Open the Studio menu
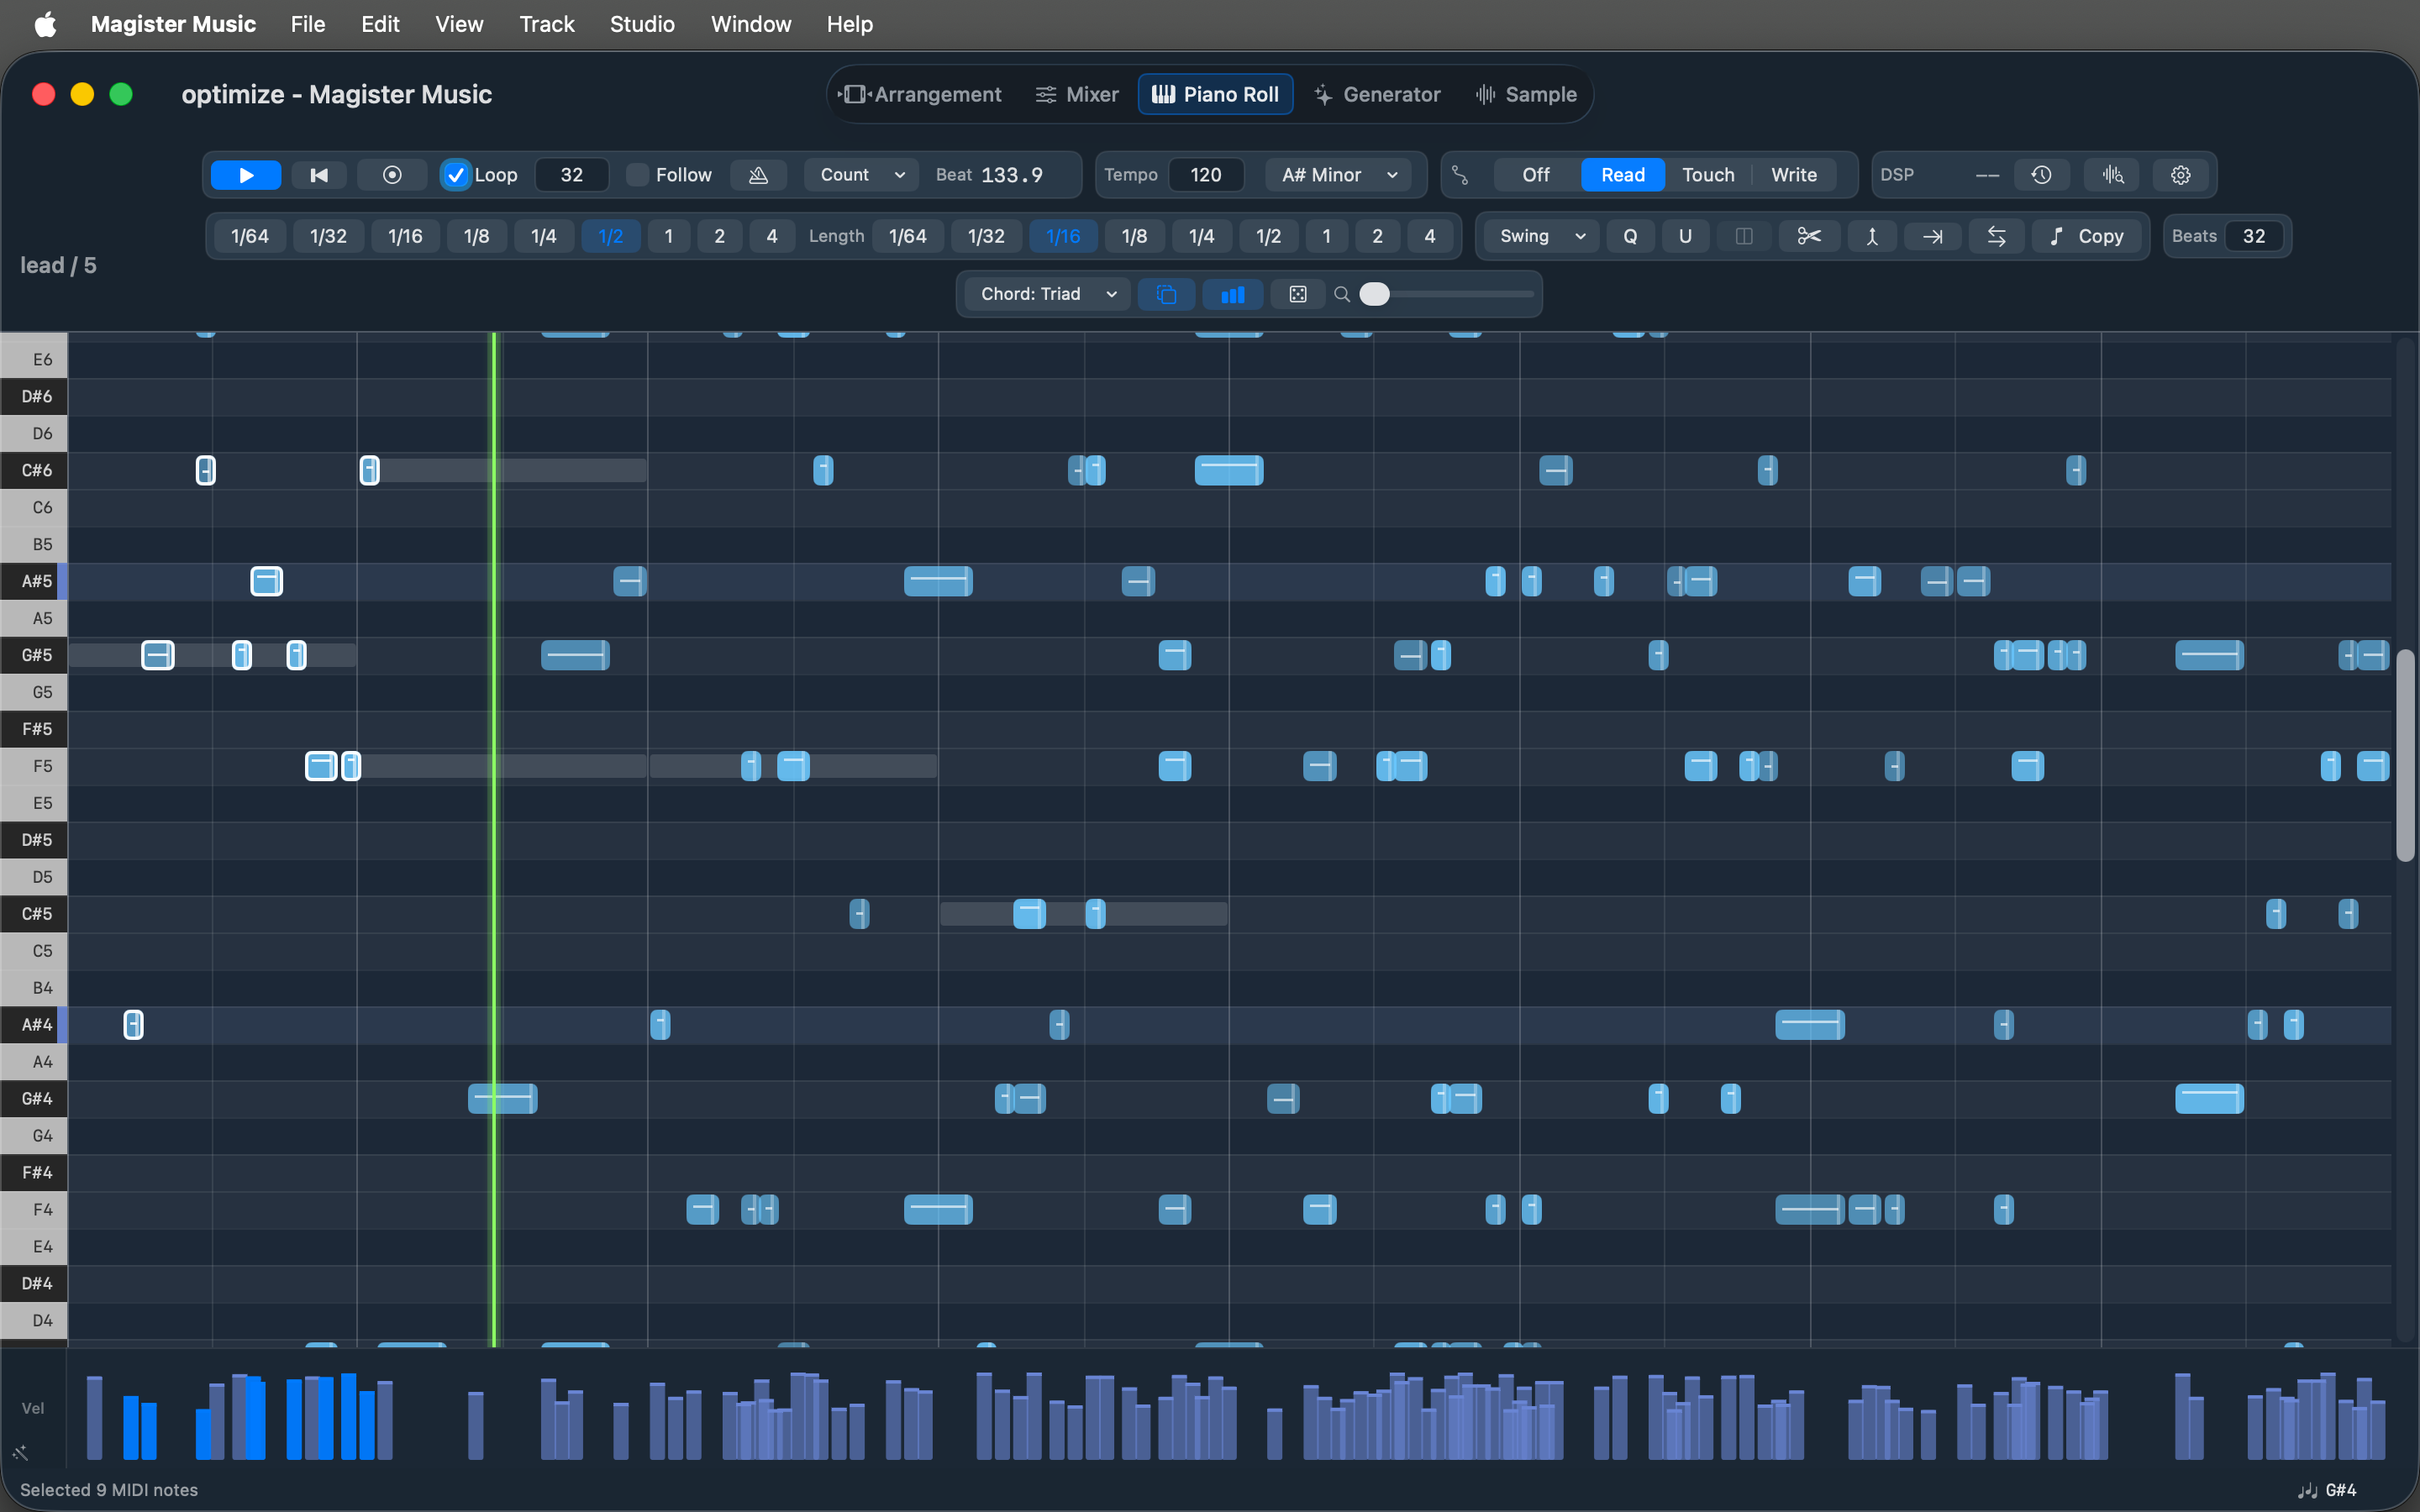The width and height of the screenshot is (2420, 1512). (642, 24)
